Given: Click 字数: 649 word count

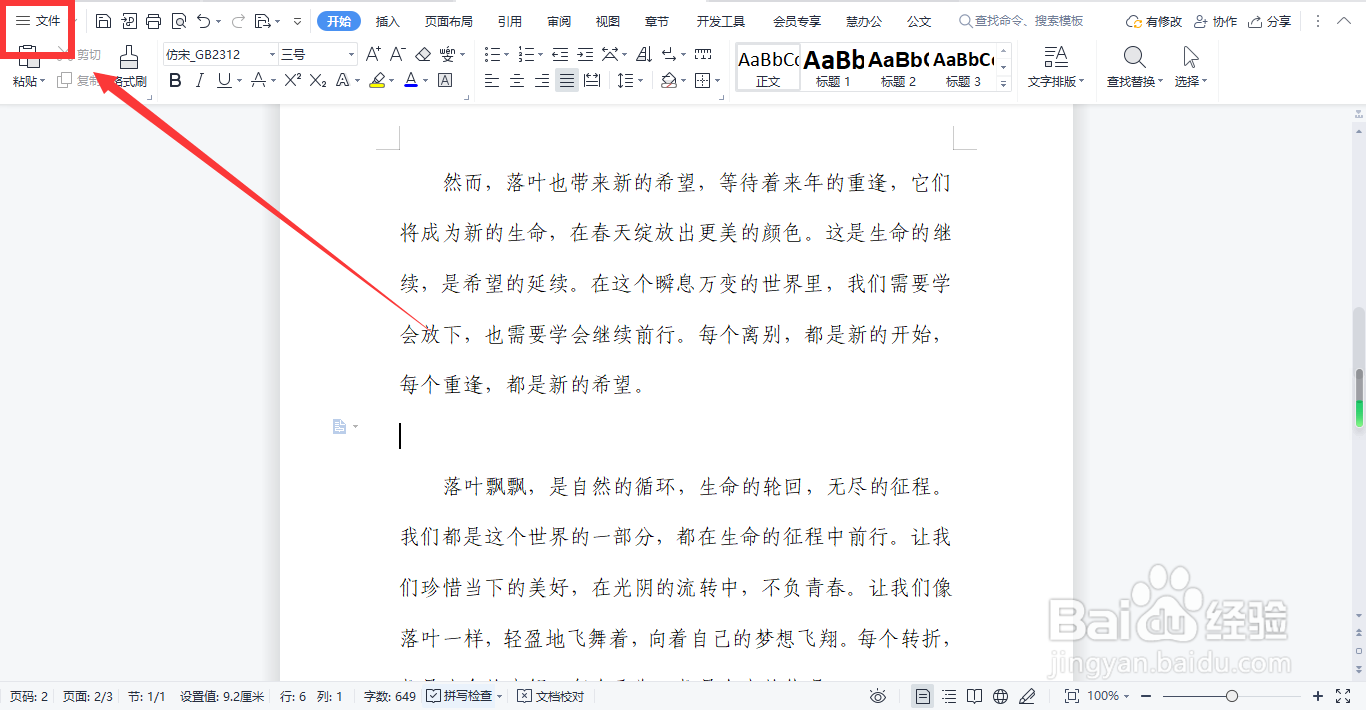Looking at the screenshot, I should click(x=390, y=696).
